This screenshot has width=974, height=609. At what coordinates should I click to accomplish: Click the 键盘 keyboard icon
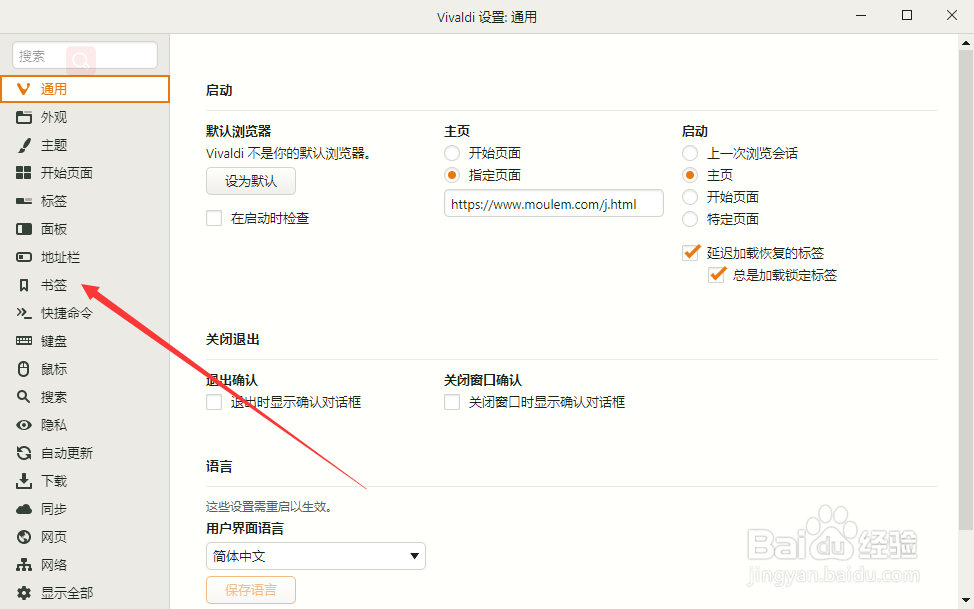point(24,341)
